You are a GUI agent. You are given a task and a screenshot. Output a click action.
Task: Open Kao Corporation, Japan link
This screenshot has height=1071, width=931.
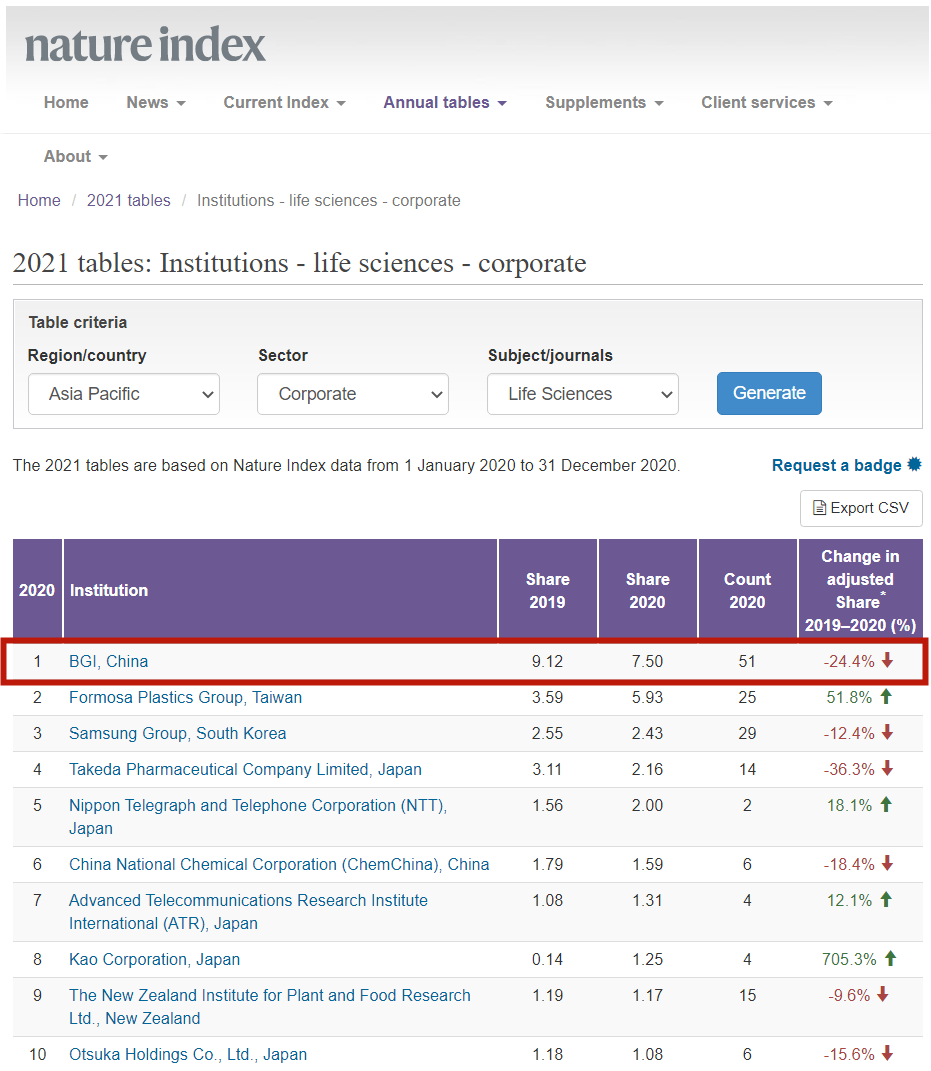coord(154,960)
